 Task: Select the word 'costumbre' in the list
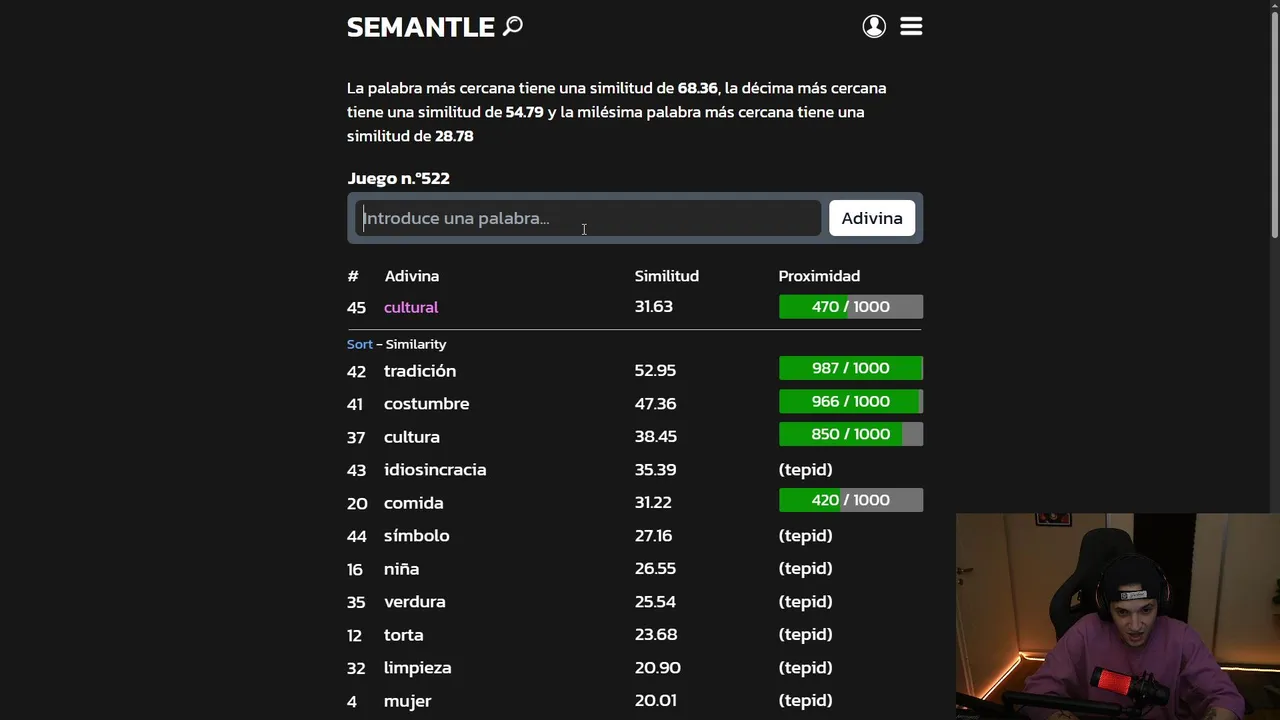(426, 404)
